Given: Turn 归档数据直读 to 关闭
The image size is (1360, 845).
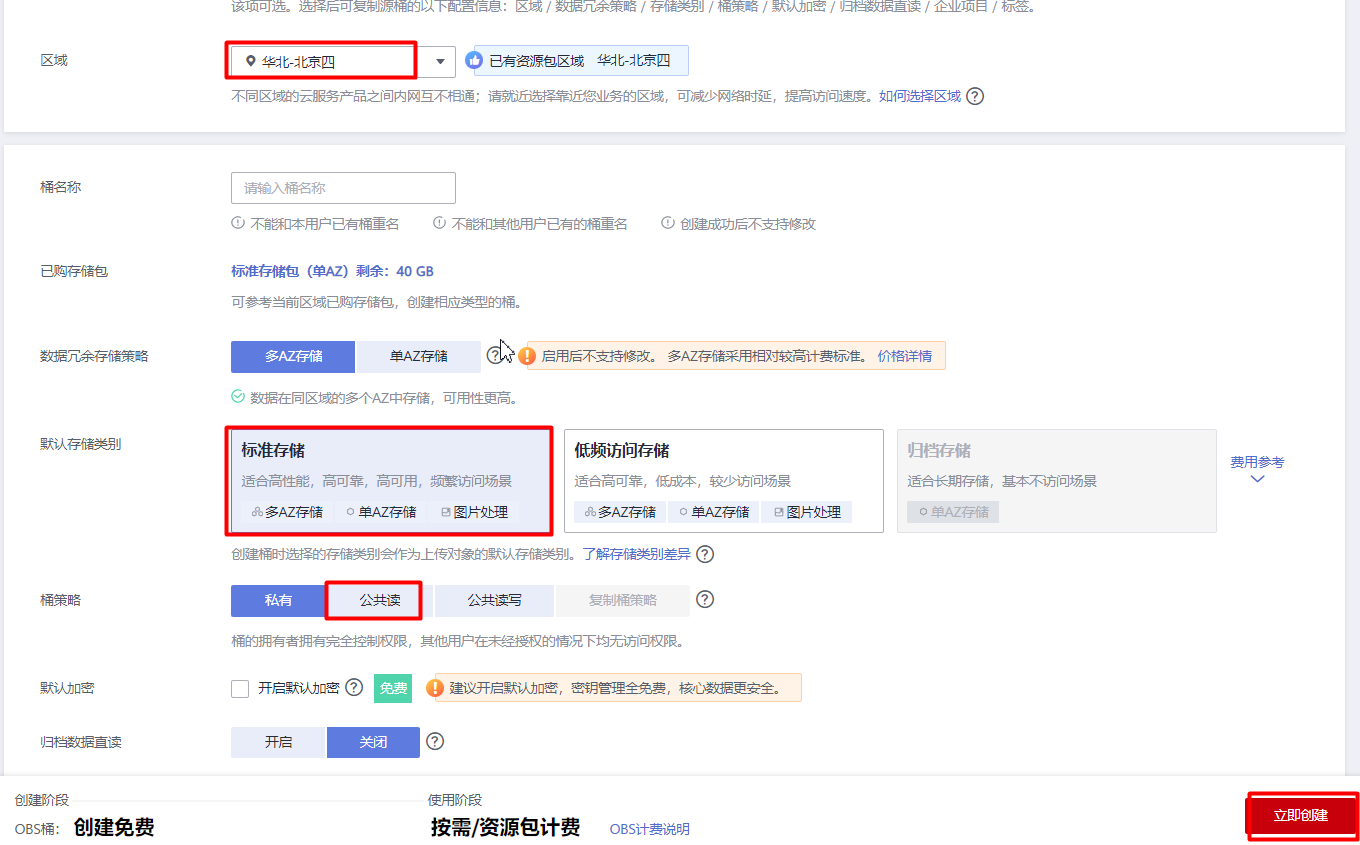Looking at the screenshot, I should click(373, 742).
